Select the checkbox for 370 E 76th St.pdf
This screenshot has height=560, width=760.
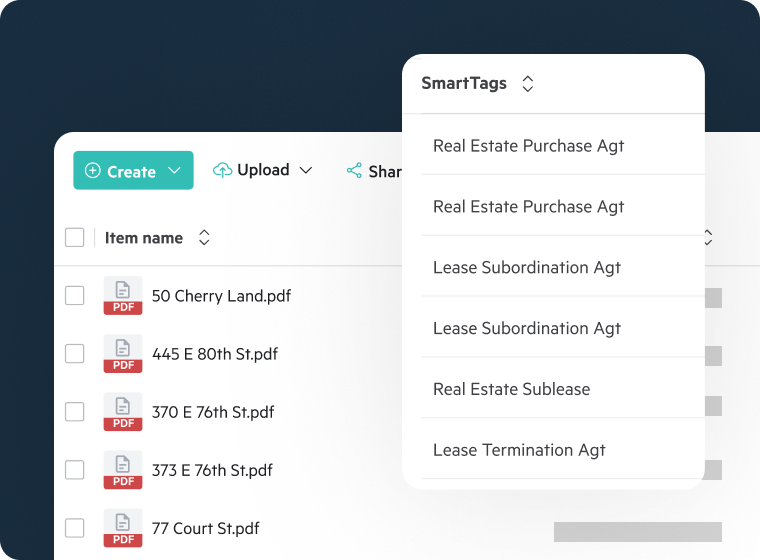click(75, 412)
